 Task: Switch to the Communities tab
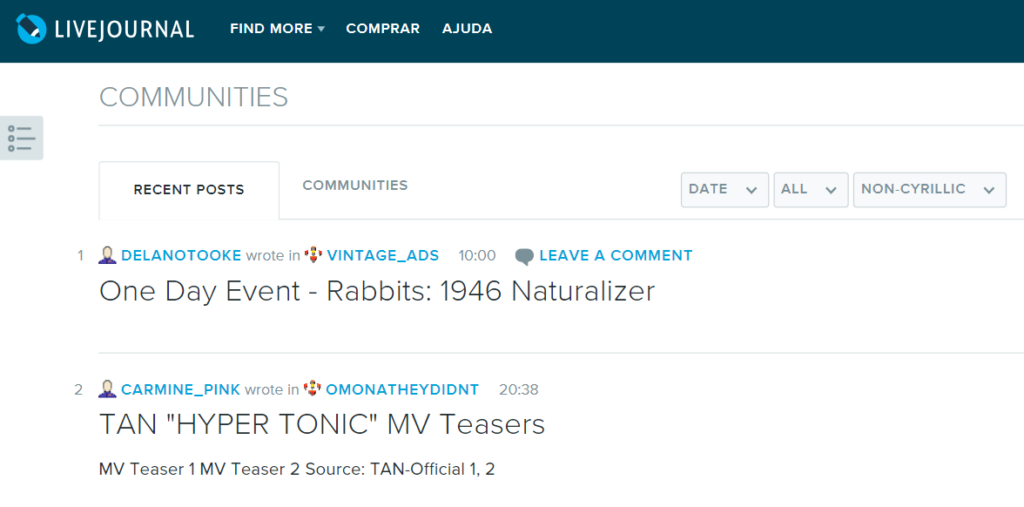pyautogui.click(x=355, y=186)
